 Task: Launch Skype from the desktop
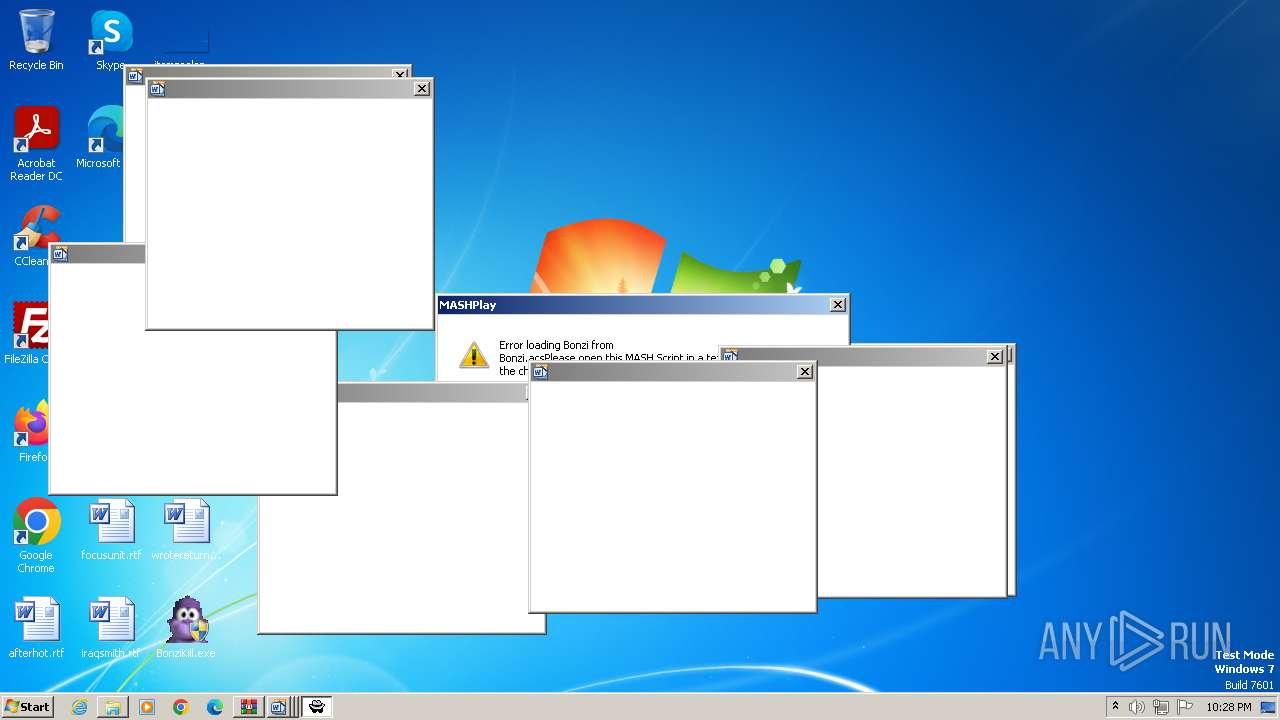[x=110, y=40]
